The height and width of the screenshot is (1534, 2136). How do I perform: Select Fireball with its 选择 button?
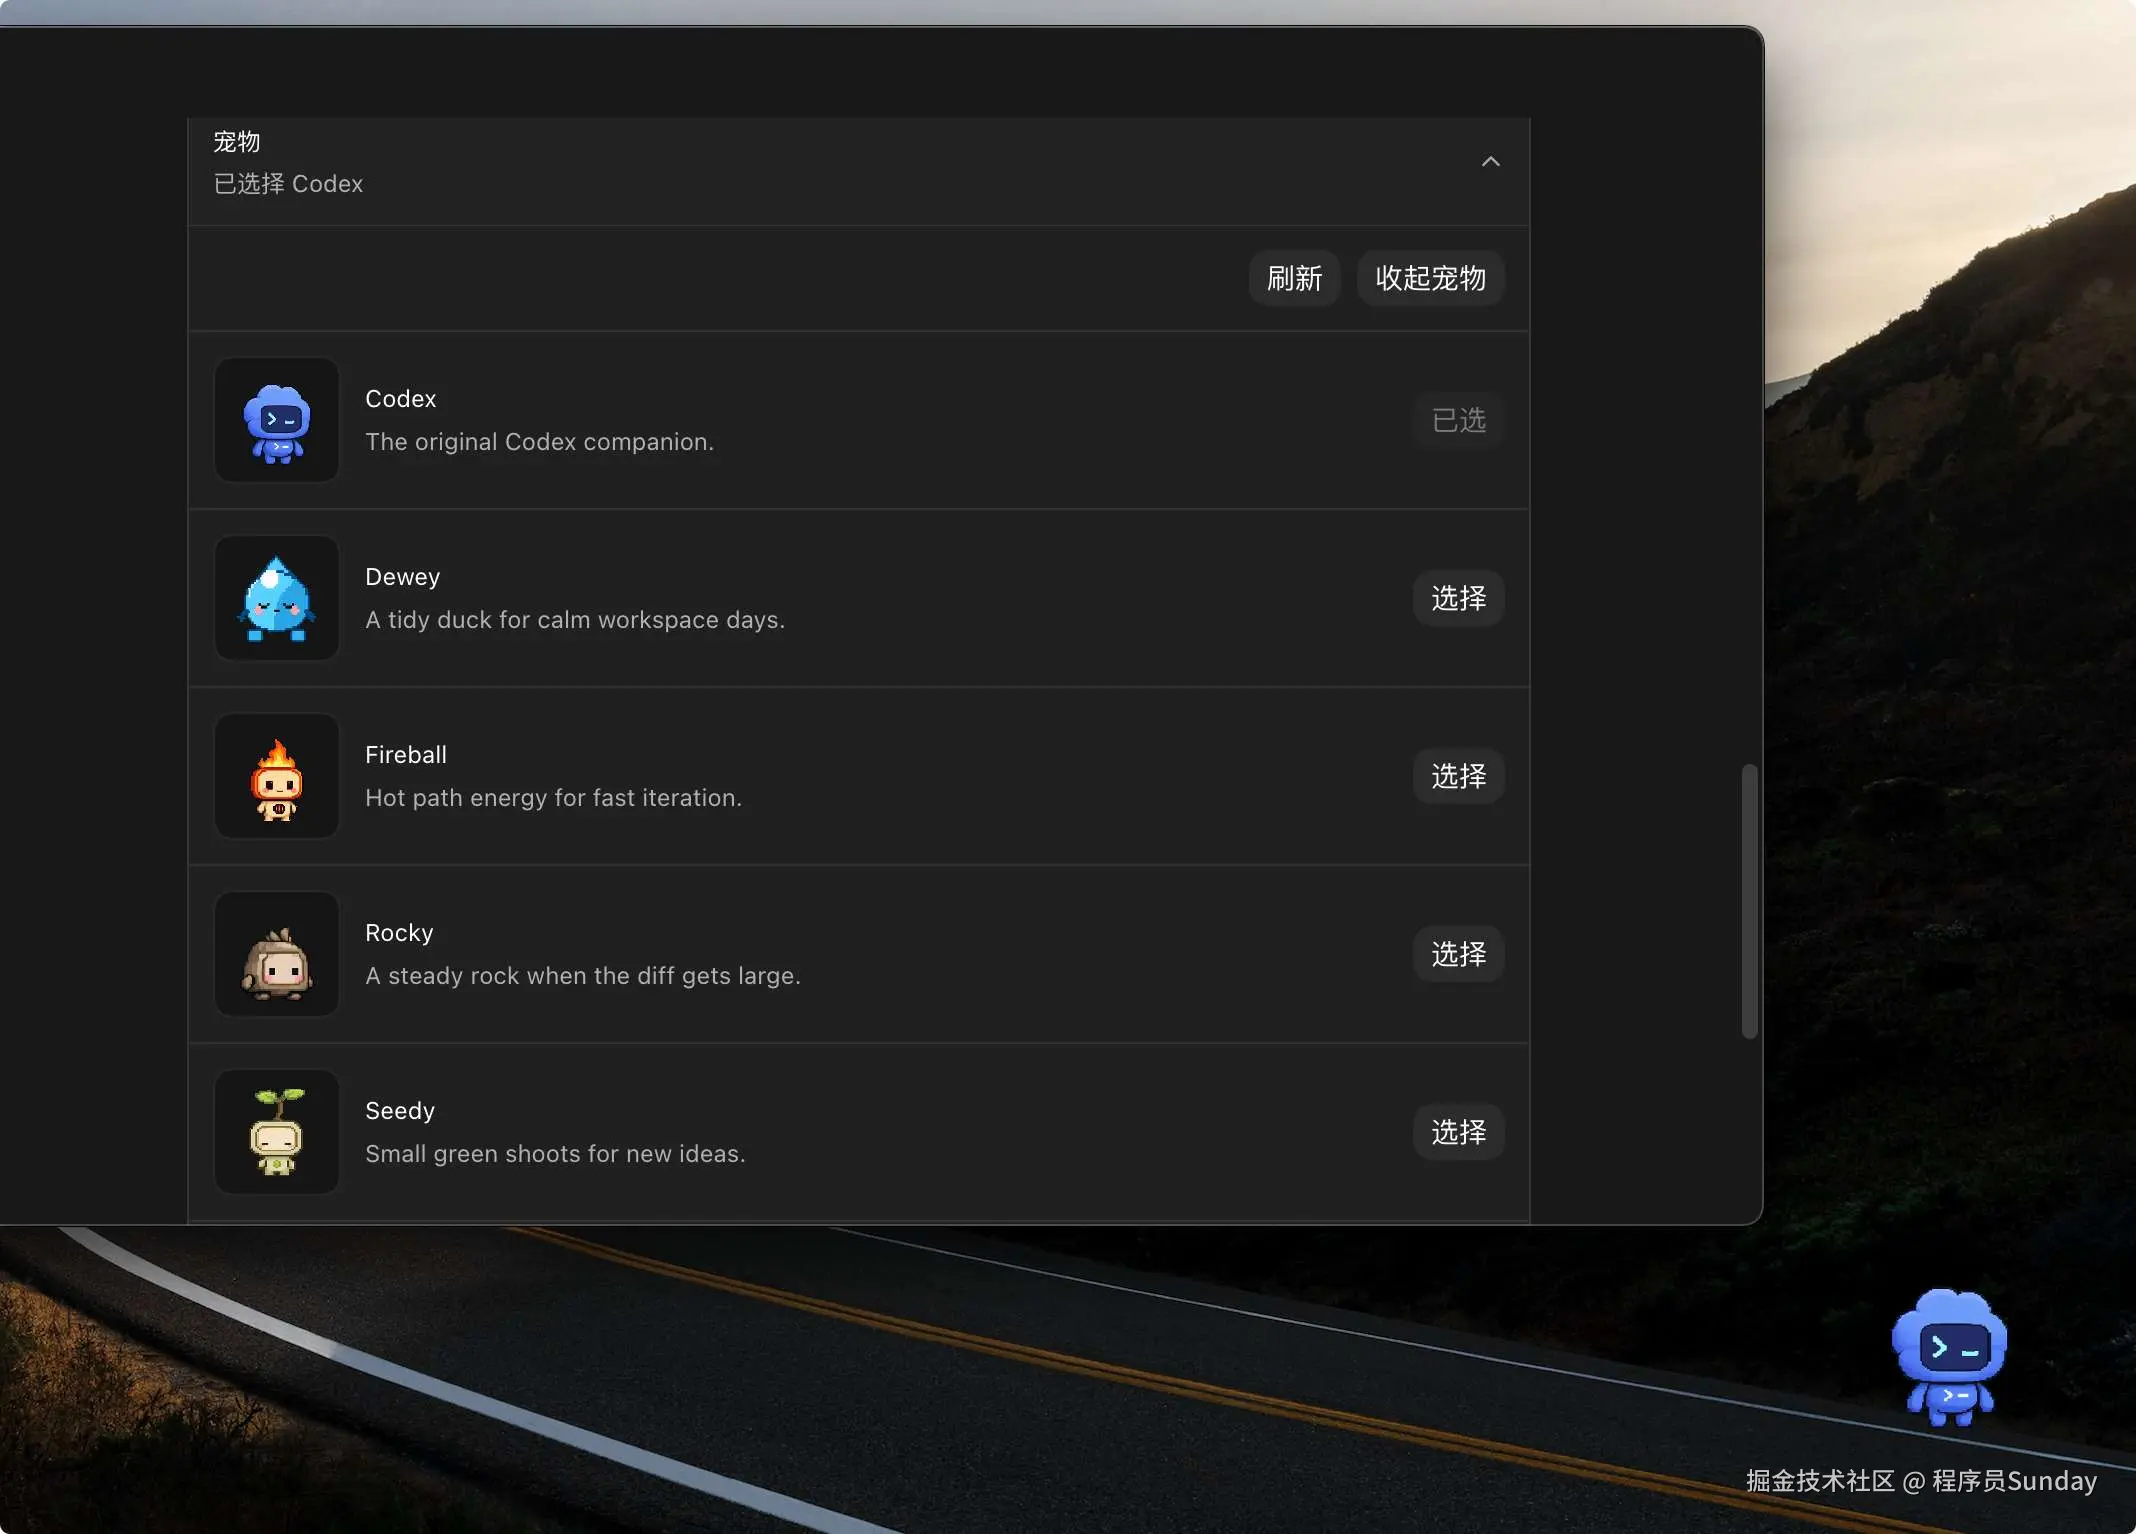click(x=1458, y=776)
